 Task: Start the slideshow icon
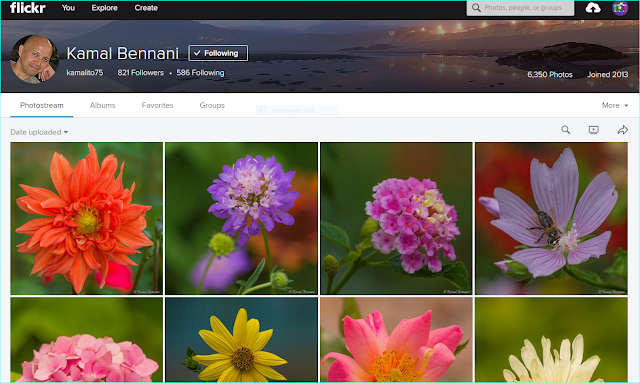[x=593, y=130]
